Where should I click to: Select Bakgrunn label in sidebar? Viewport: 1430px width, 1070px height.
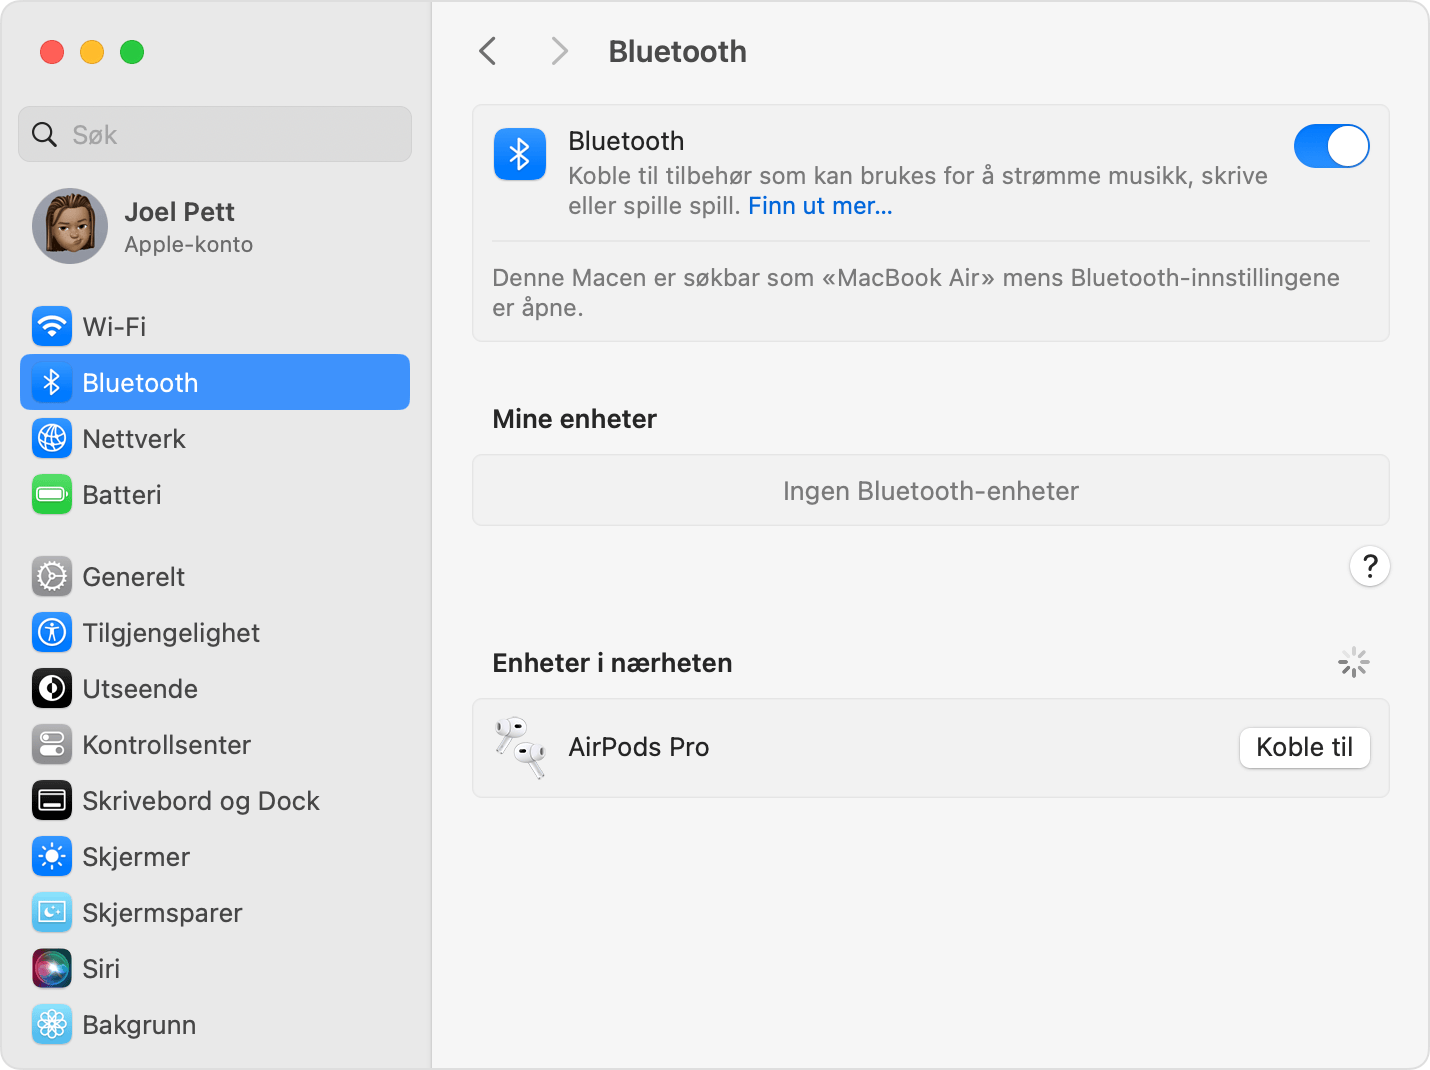[x=139, y=1025]
